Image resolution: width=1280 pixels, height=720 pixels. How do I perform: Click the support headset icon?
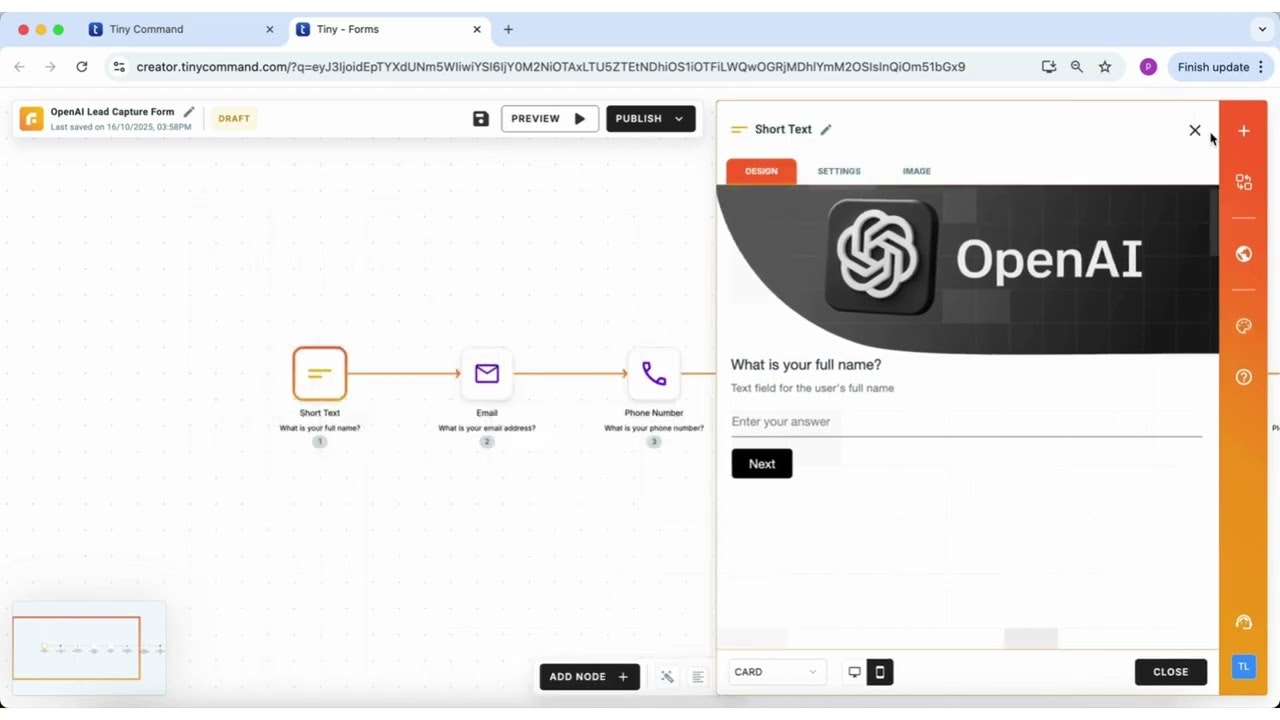point(1244,622)
